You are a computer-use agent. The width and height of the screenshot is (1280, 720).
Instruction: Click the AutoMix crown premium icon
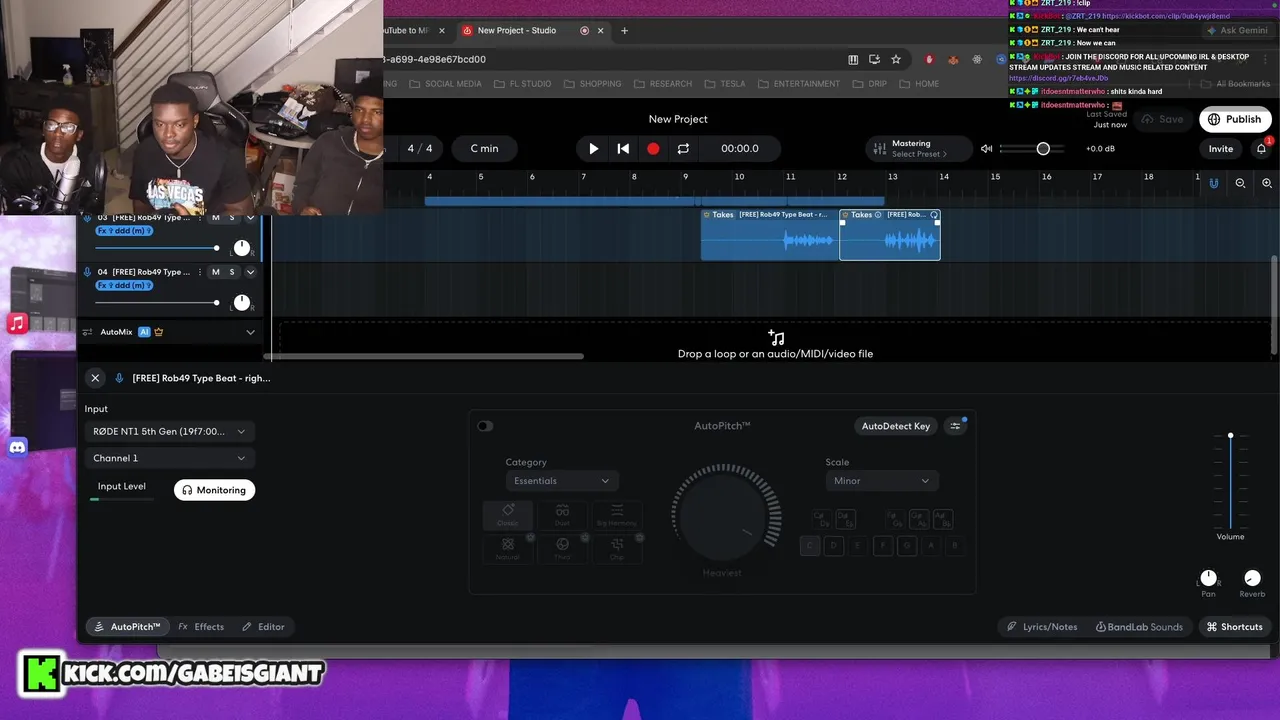159,332
